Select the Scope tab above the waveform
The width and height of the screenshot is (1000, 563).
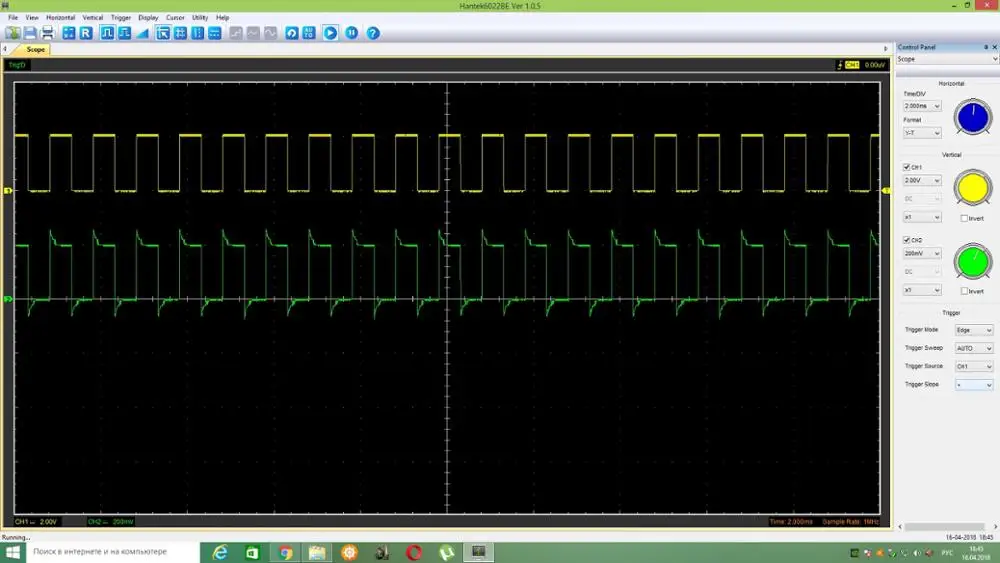pos(35,48)
